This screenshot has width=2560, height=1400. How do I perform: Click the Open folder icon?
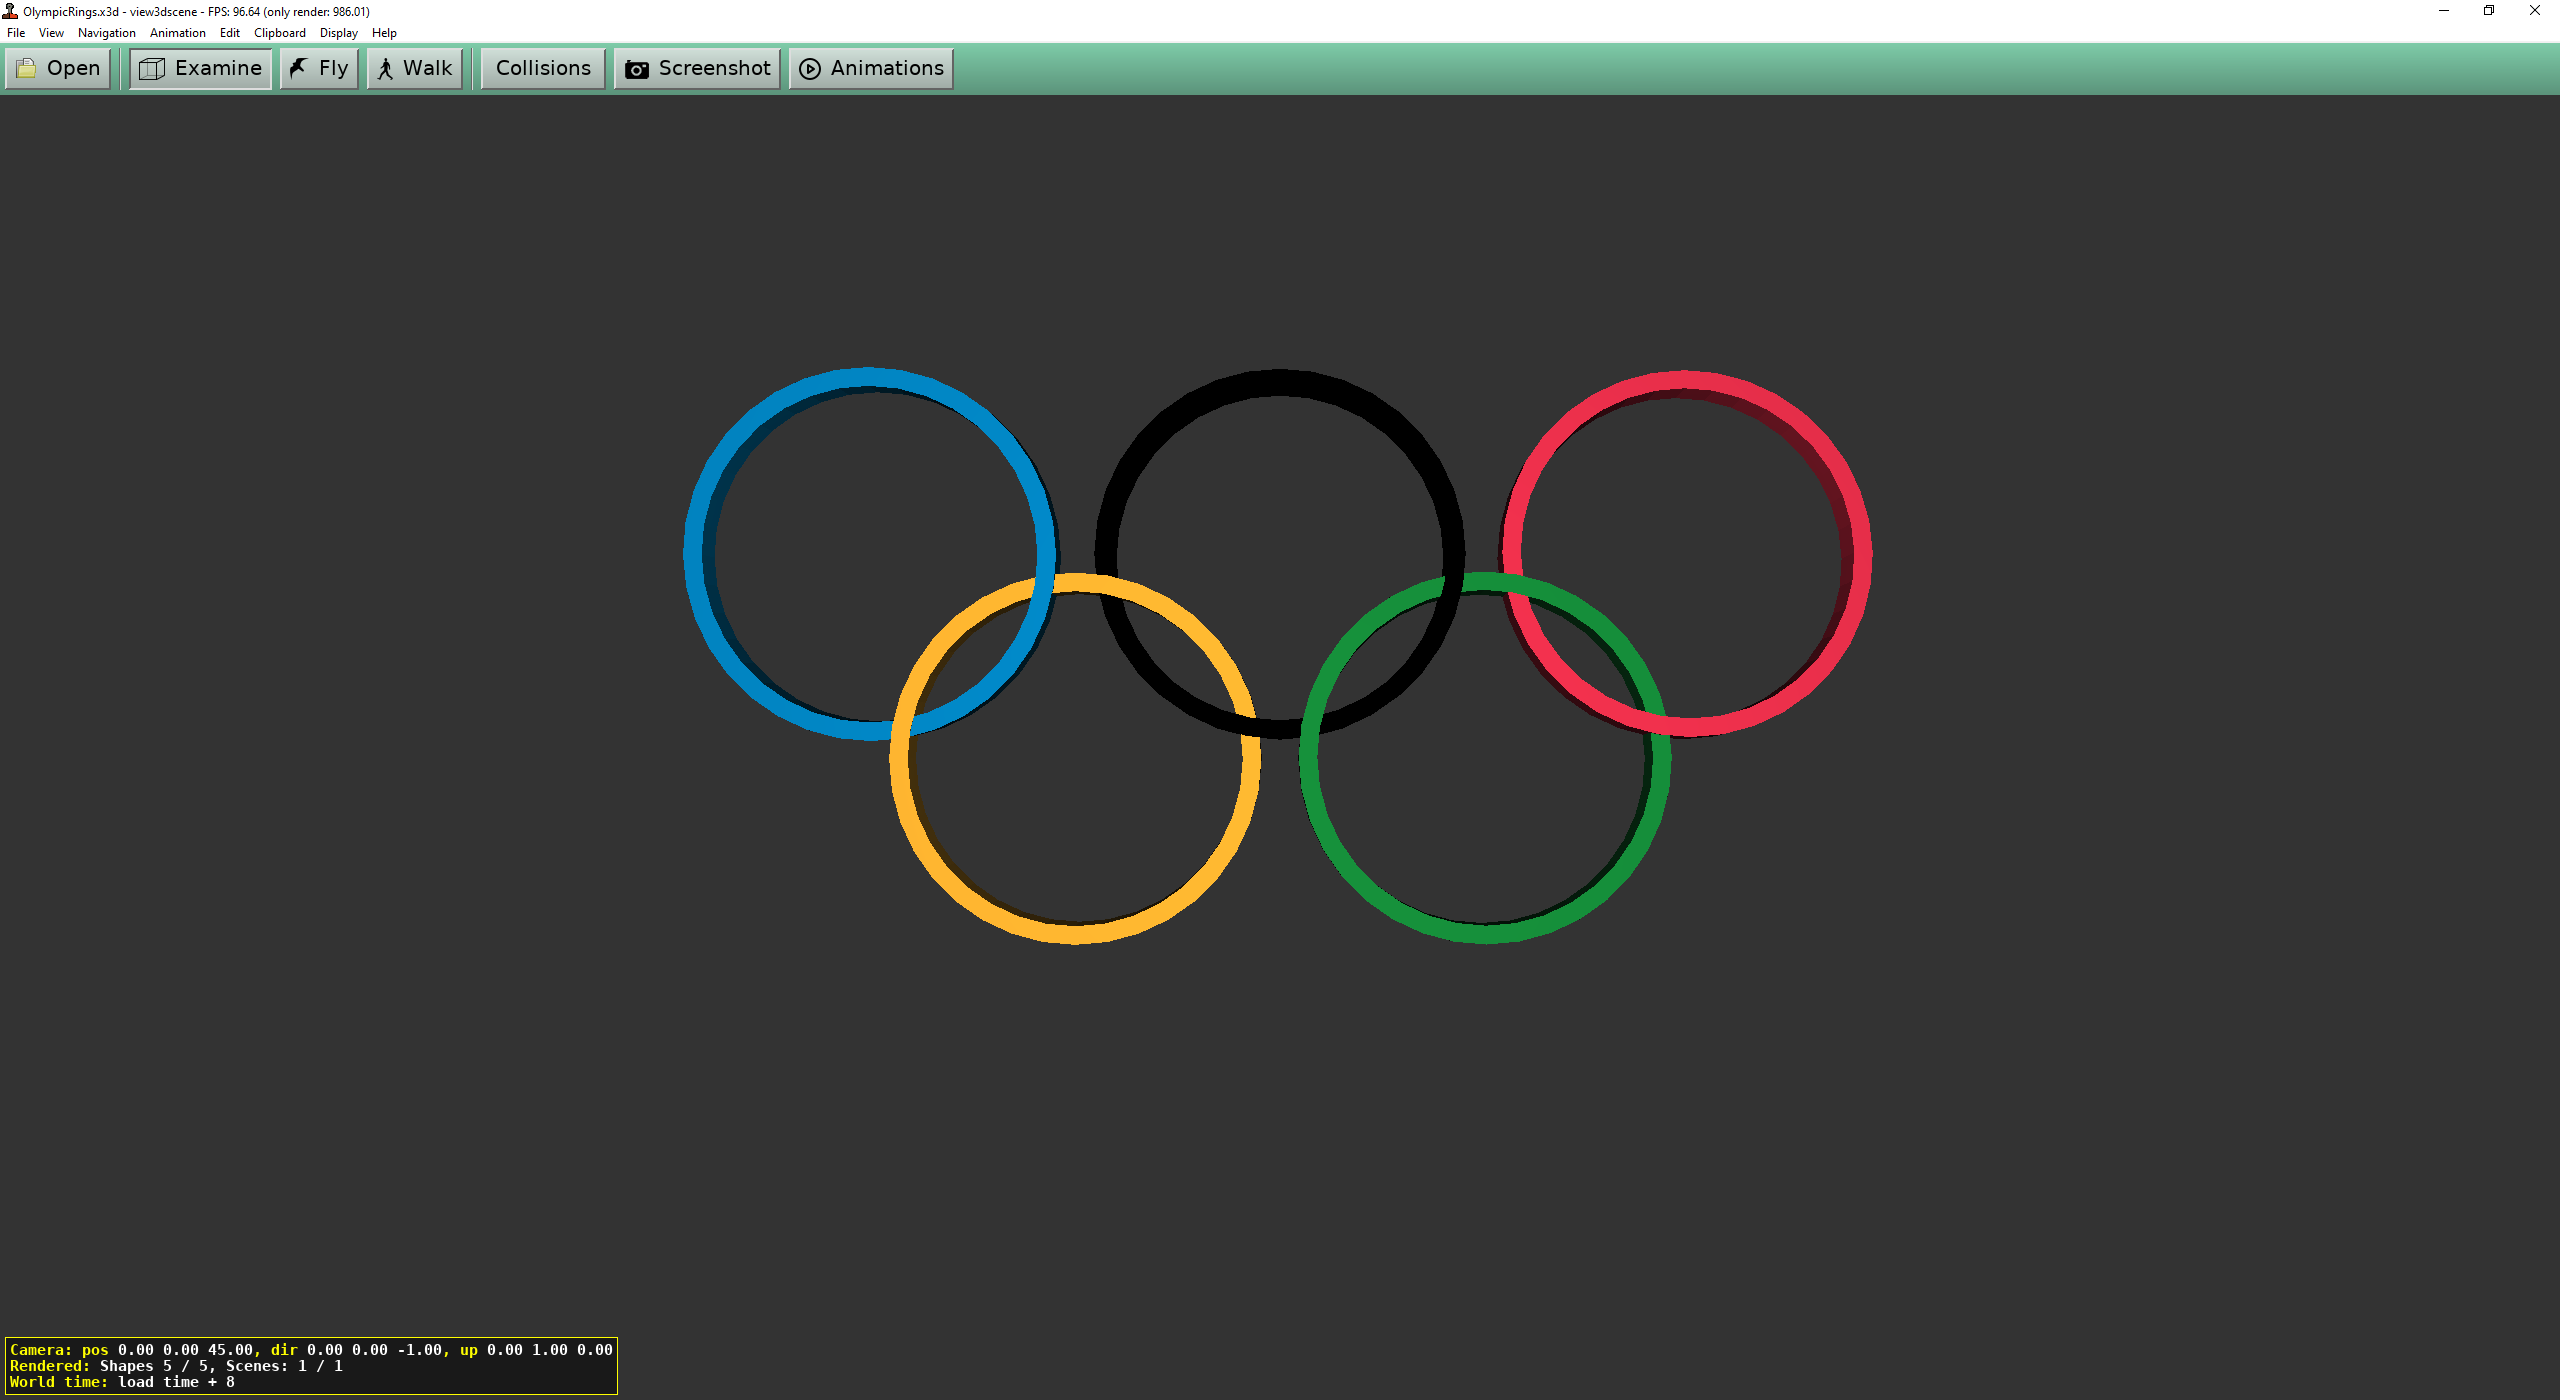pos(26,68)
